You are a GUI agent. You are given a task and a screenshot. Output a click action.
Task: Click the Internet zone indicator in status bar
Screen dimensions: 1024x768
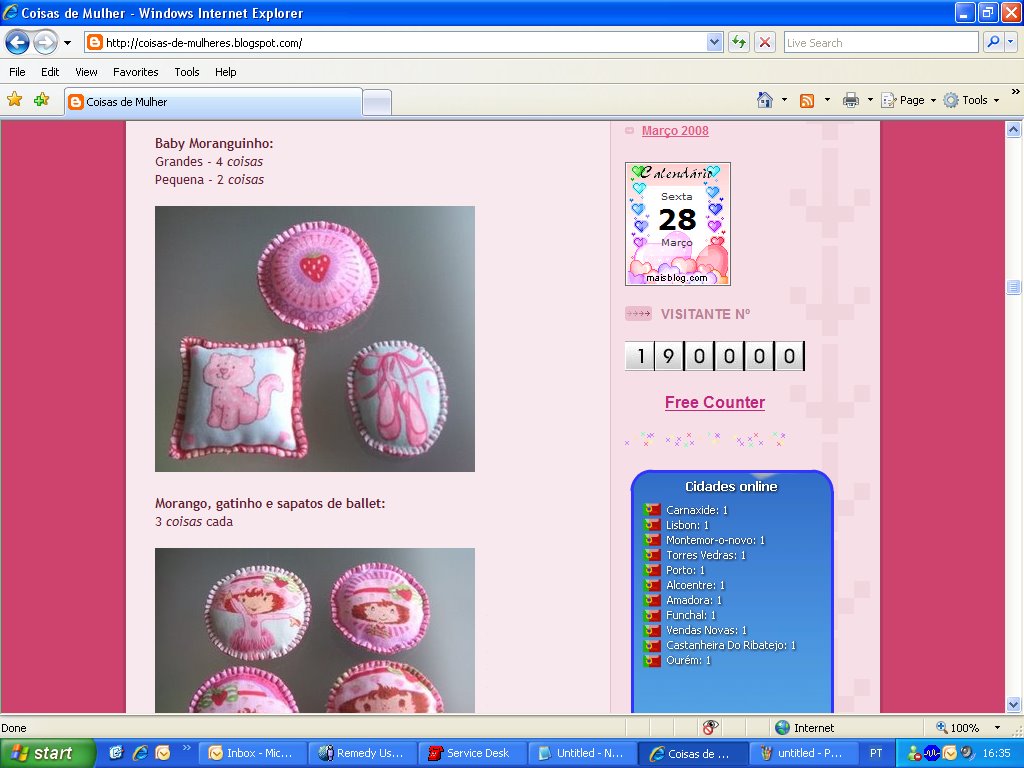pyautogui.click(x=804, y=728)
